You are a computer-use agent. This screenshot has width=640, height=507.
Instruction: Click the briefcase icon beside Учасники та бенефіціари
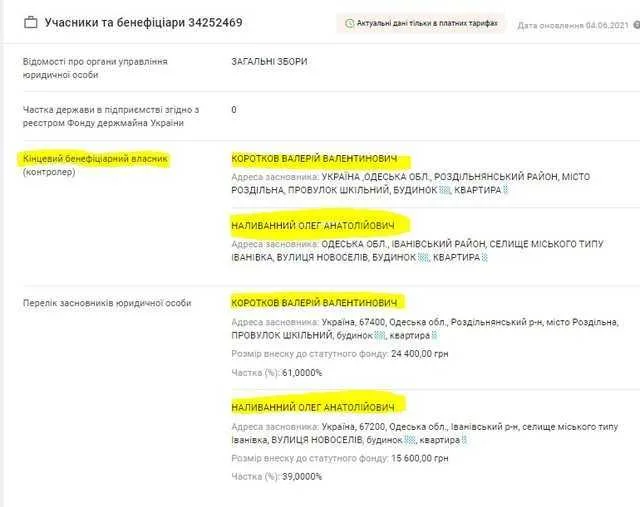tap(31, 22)
